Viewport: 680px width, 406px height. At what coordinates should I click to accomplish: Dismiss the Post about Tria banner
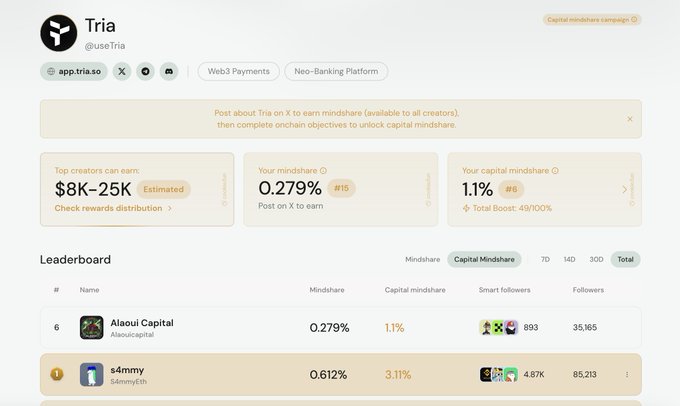630,119
